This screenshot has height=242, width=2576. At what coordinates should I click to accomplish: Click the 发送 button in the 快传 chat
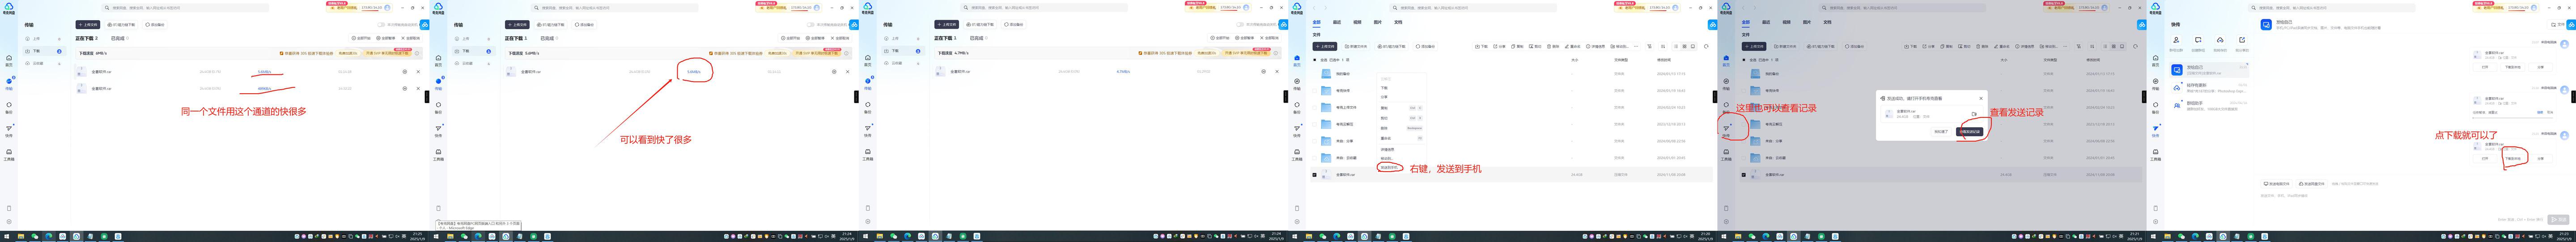click(2557, 219)
